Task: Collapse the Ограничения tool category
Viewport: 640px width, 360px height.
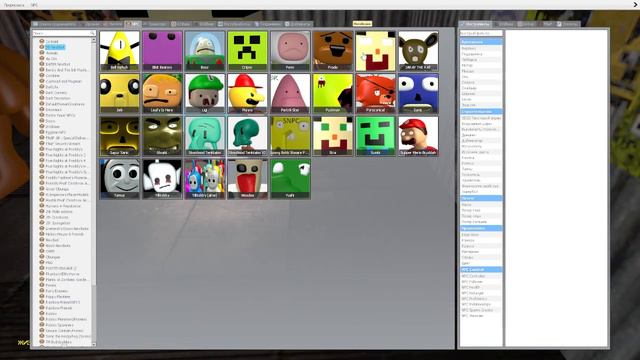Action: coord(481,42)
